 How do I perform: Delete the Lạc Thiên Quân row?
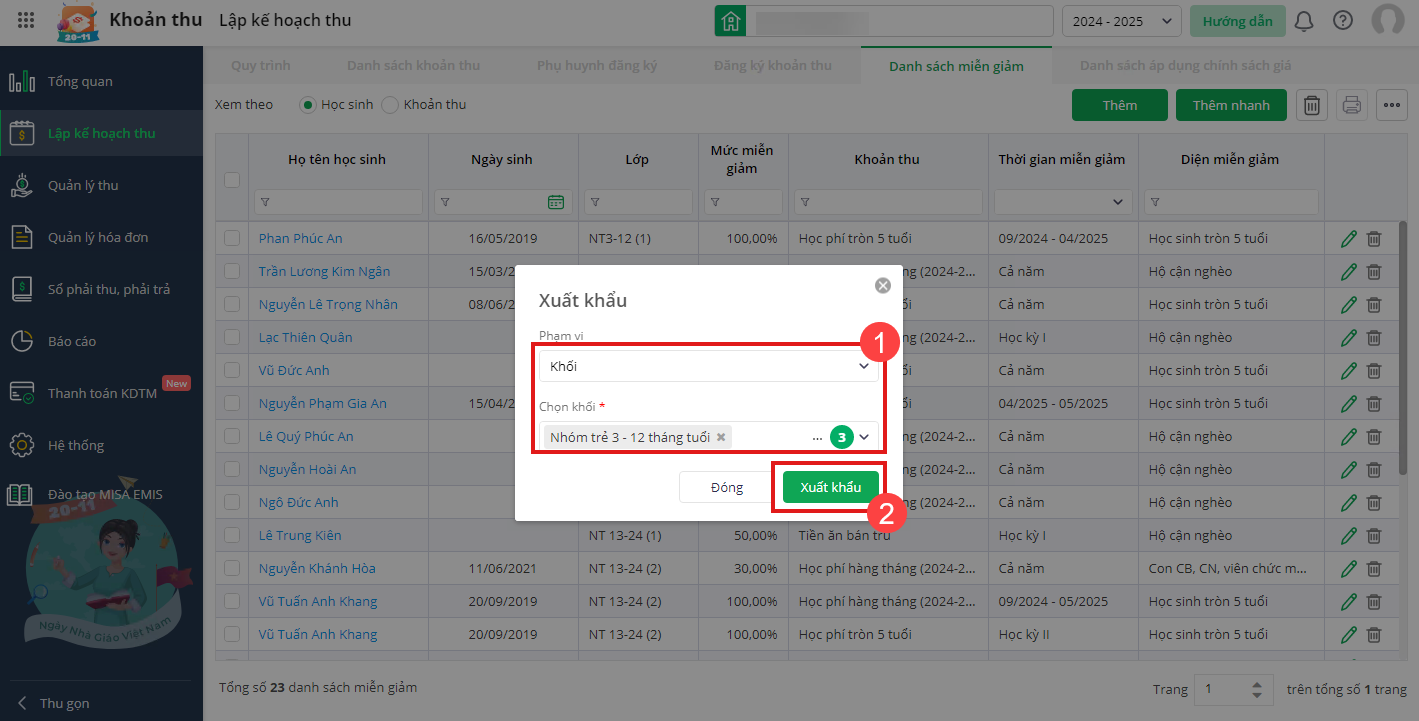point(1374,338)
